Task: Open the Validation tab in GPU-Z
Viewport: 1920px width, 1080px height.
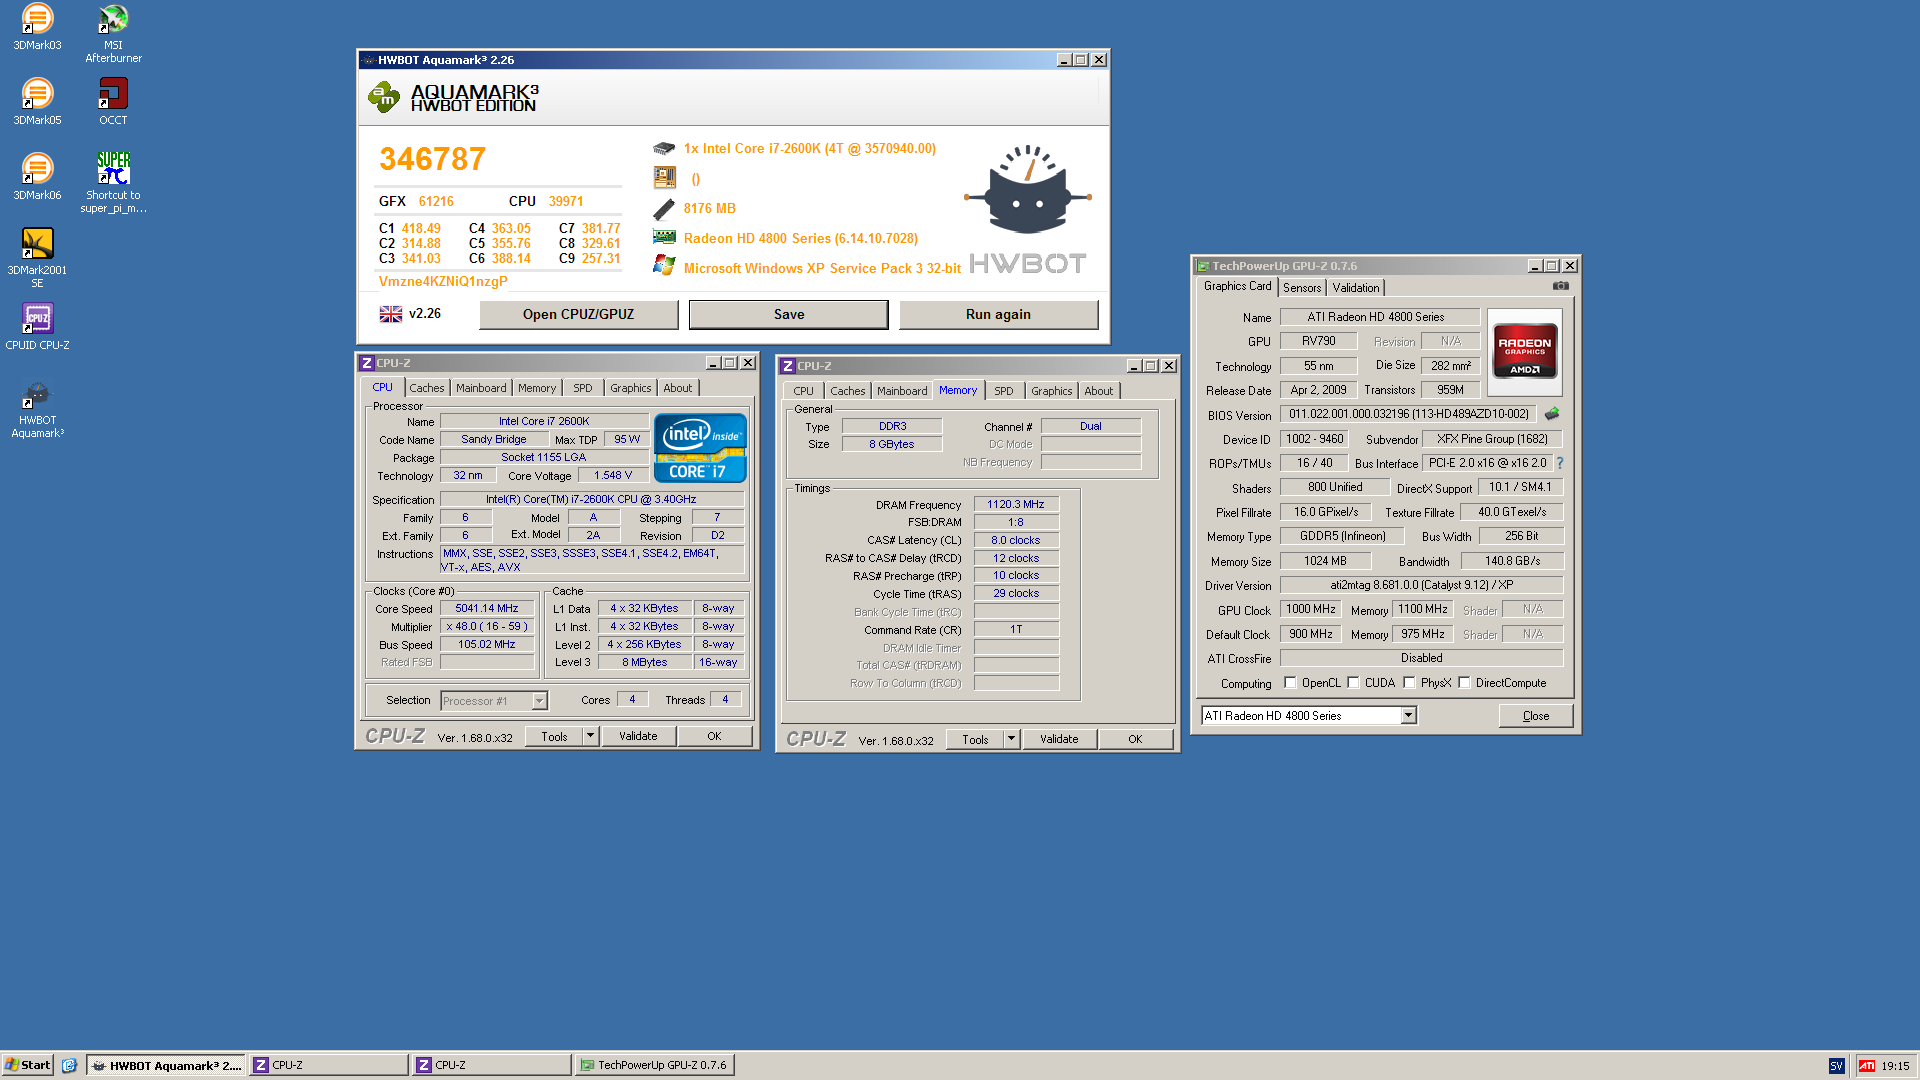Action: [x=1356, y=288]
